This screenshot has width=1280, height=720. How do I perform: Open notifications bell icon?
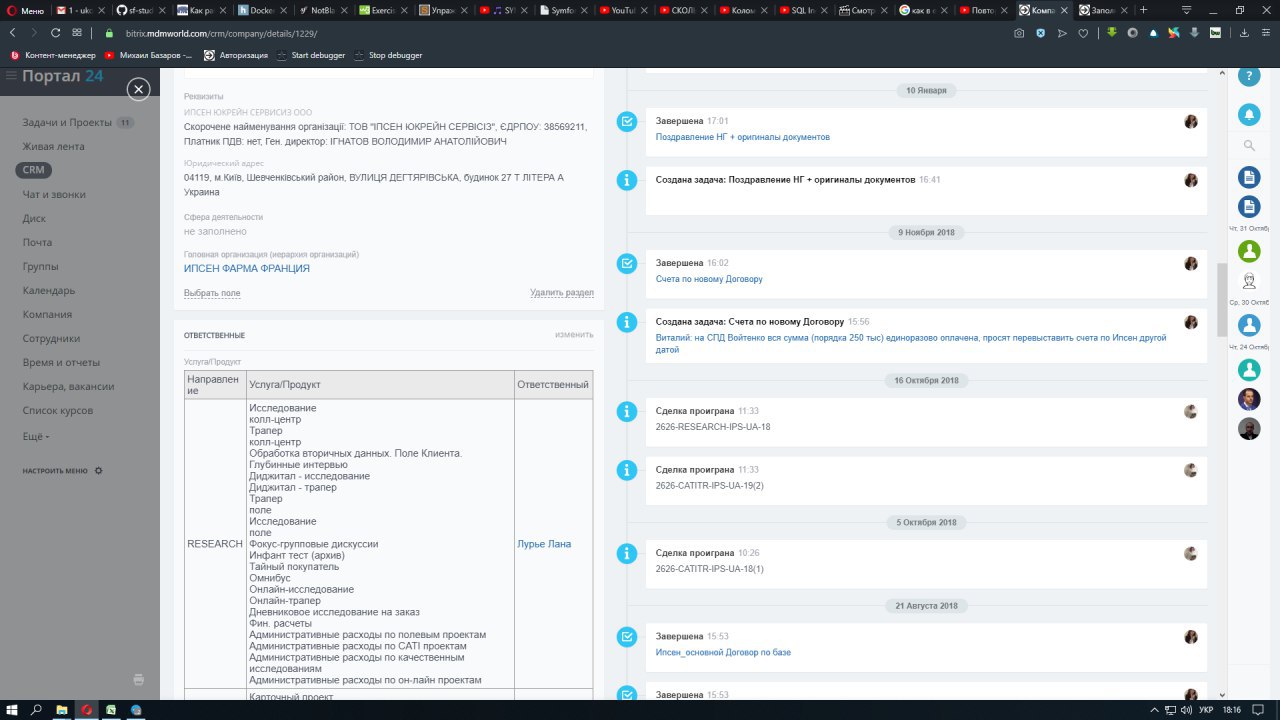point(1249,114)
